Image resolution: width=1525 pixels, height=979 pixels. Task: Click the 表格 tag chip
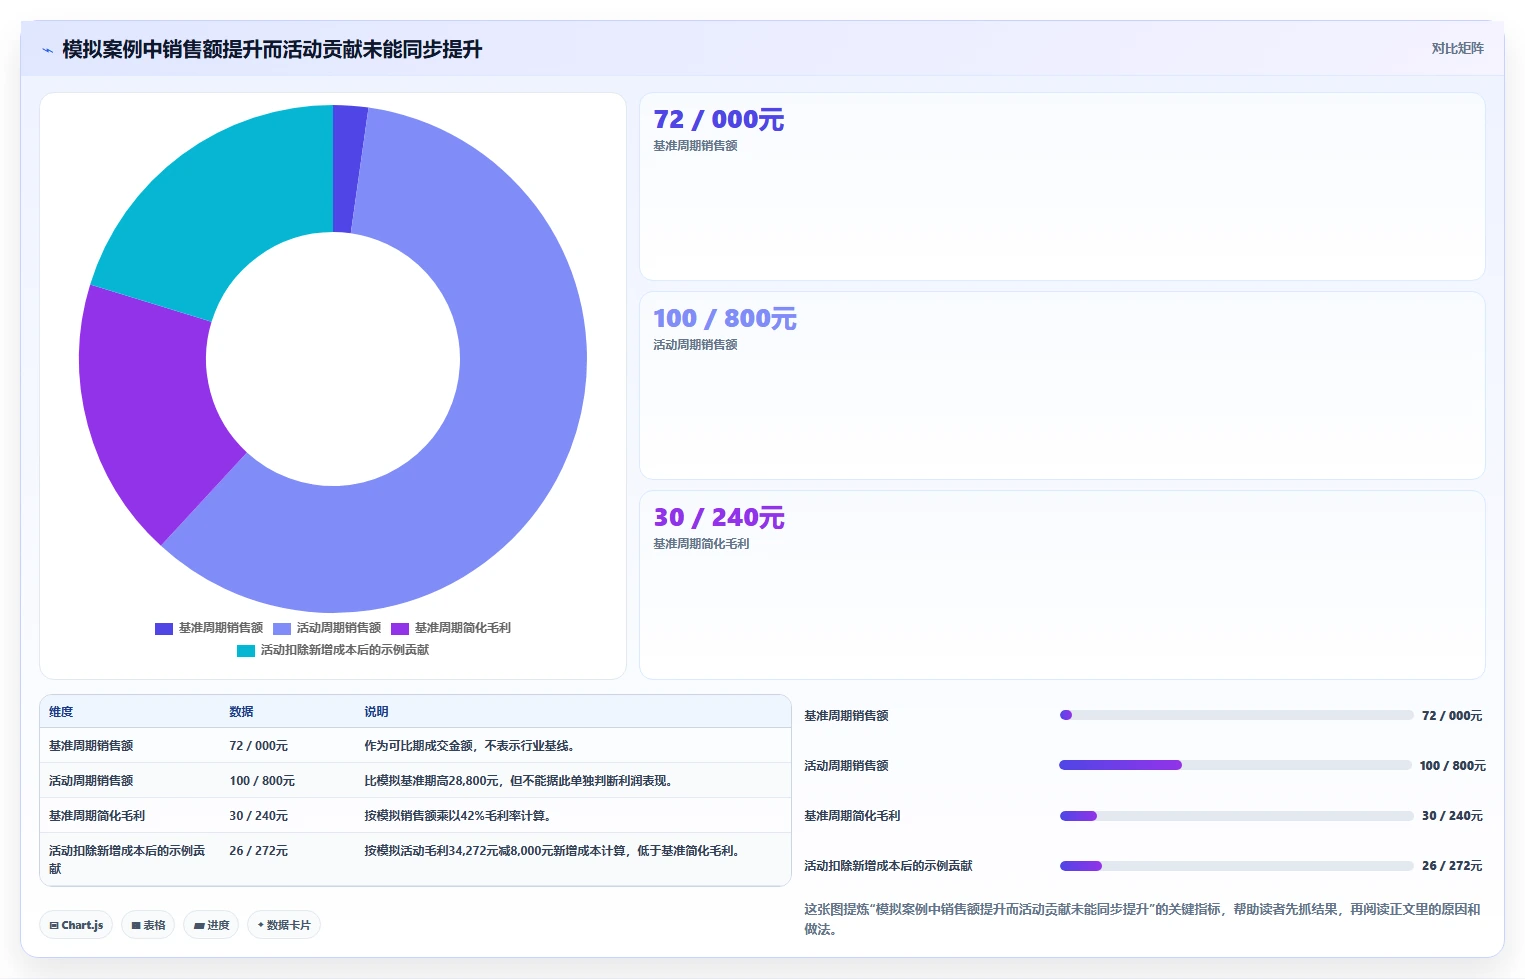pos(148,925)
